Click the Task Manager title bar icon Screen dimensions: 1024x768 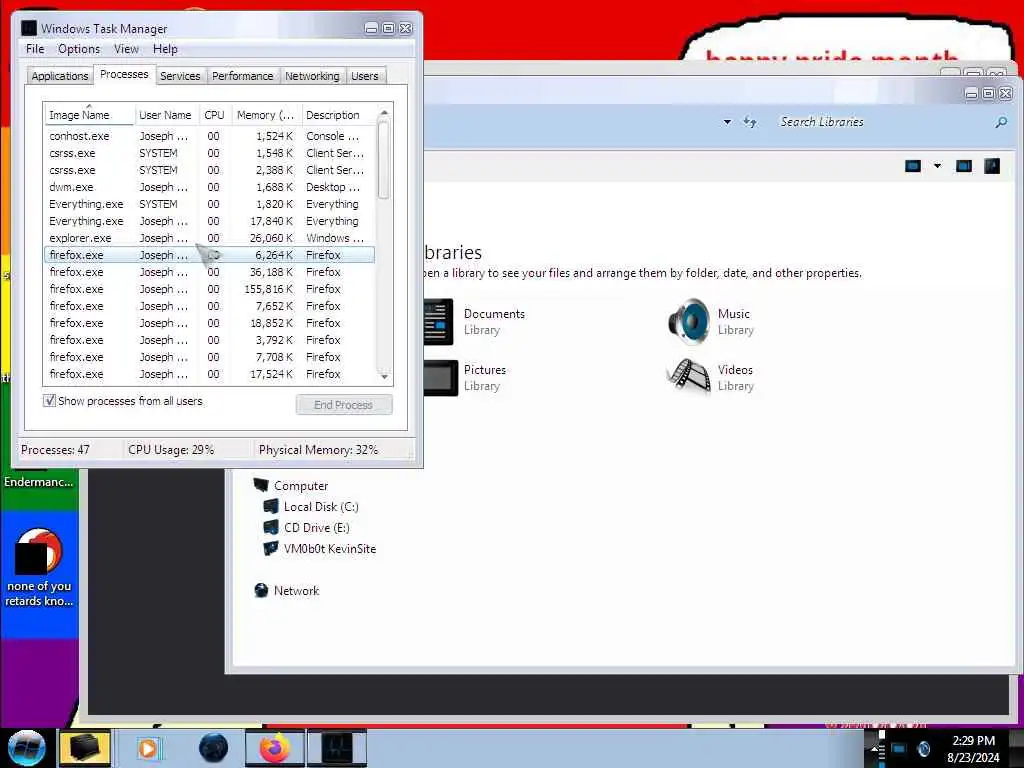pos(28,28)
